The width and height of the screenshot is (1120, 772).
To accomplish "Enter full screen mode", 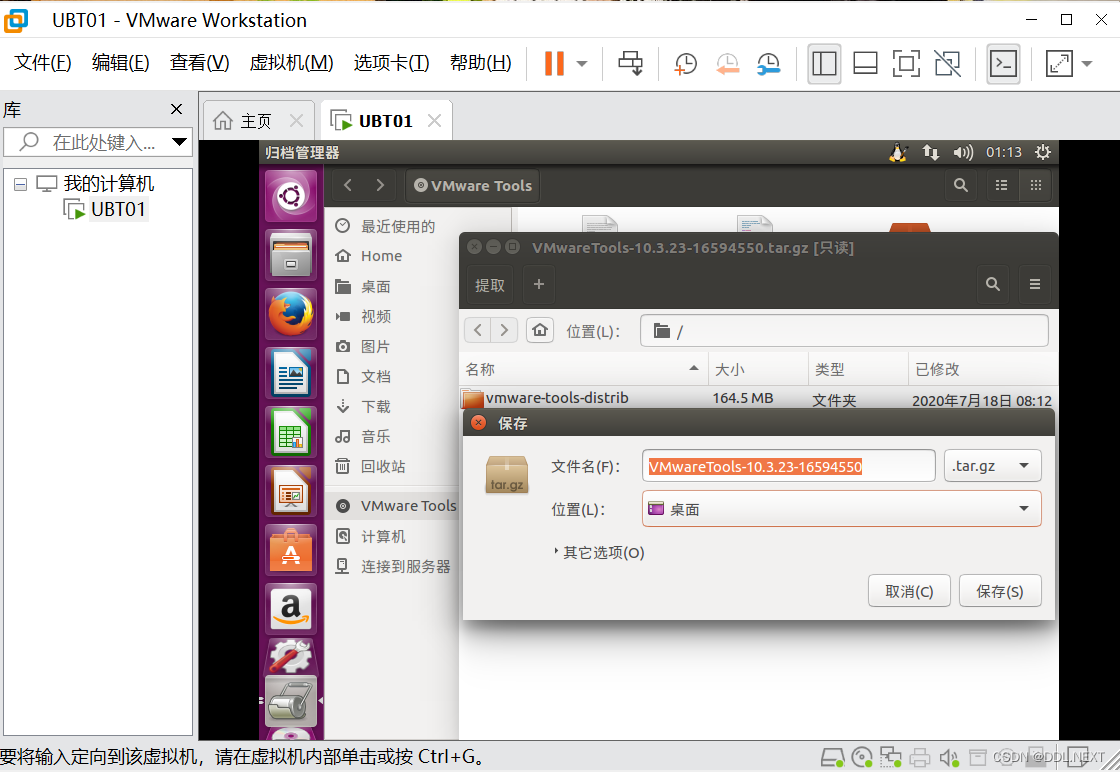I will [906, 64].
